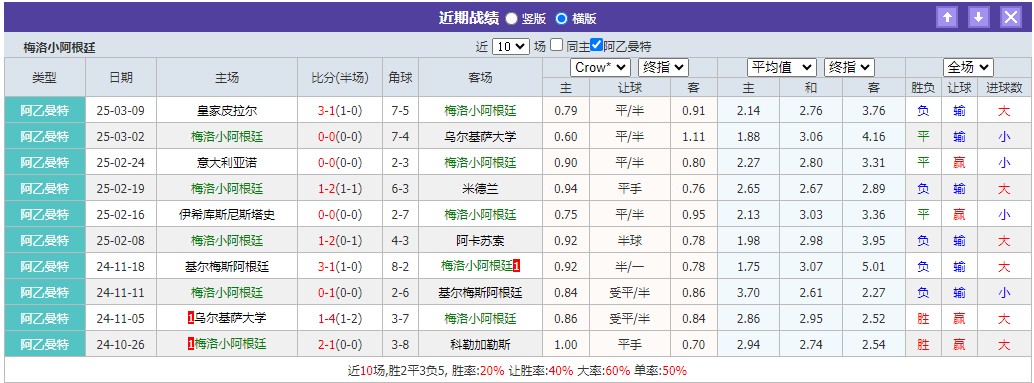Toggle the 同主 checkbox
The width and height of the screenshot is (1034, 383).
tap(557, 45)
